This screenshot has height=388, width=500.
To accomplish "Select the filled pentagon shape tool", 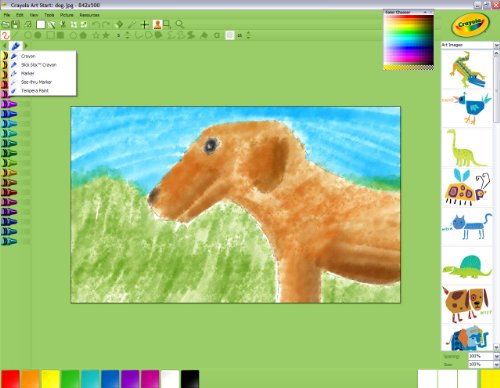I will point(83,35).
